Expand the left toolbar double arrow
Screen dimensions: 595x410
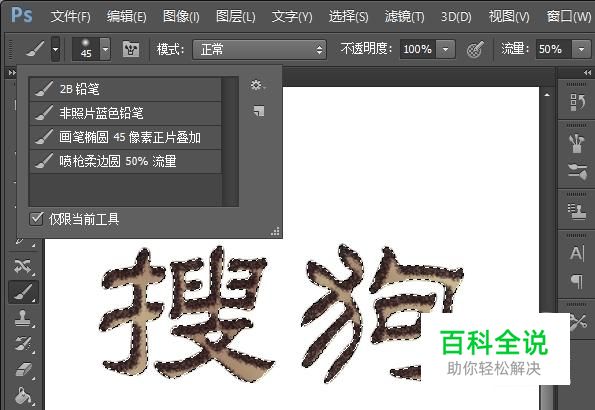pyautogui.click(x=12, y=72)
